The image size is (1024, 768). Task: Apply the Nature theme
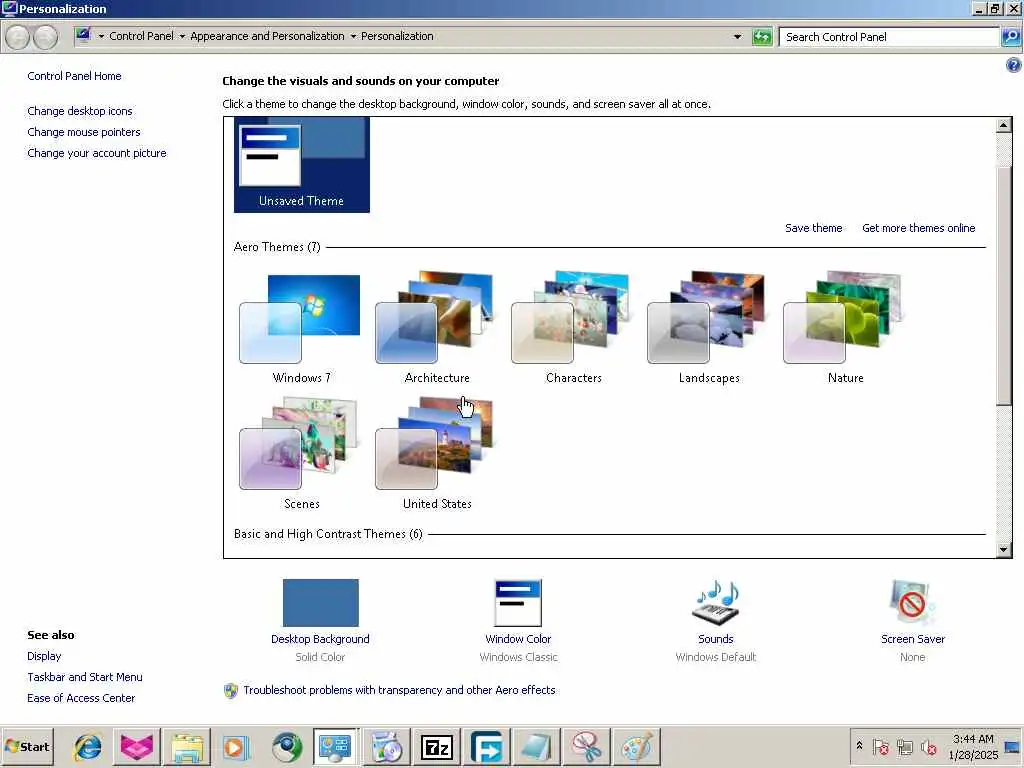845,328
